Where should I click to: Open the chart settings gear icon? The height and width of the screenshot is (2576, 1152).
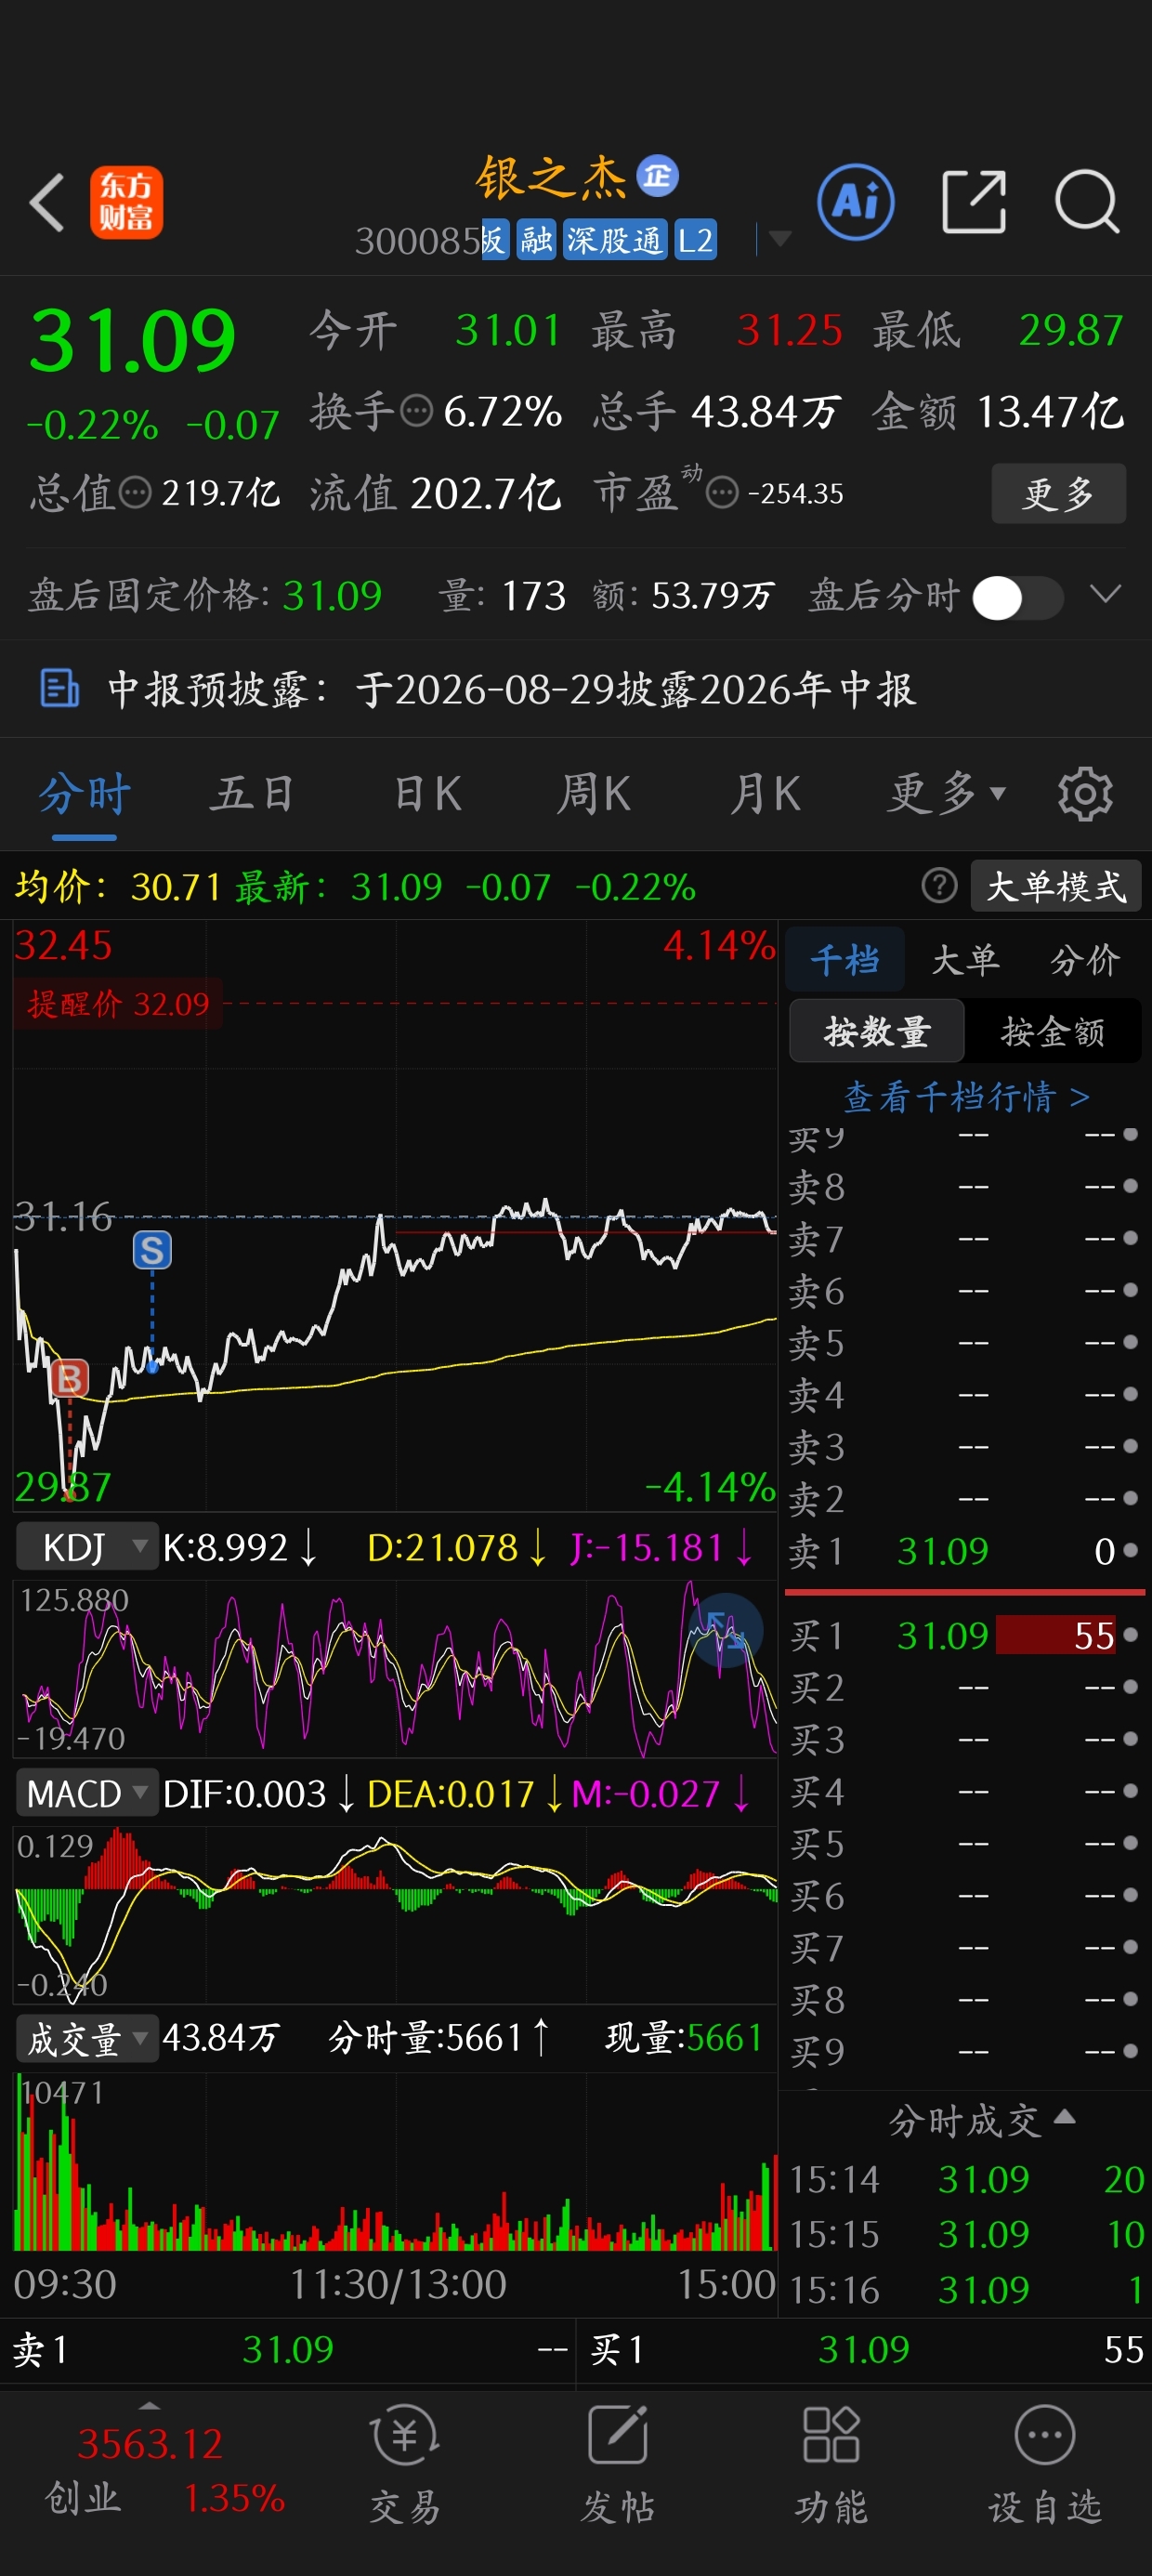(x=1085, y=795)
